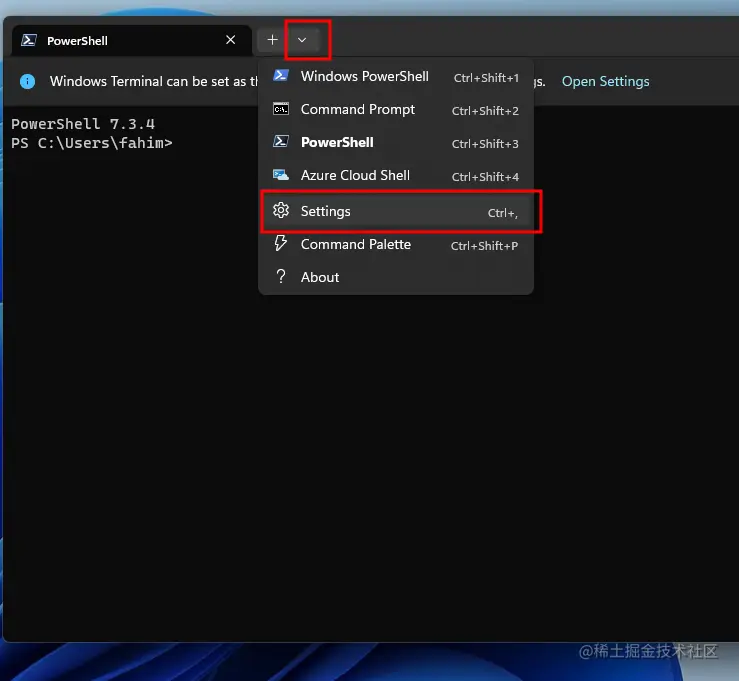The image size is (739, 681).
Task: Open the Command Palette entry
Action: 396,245
